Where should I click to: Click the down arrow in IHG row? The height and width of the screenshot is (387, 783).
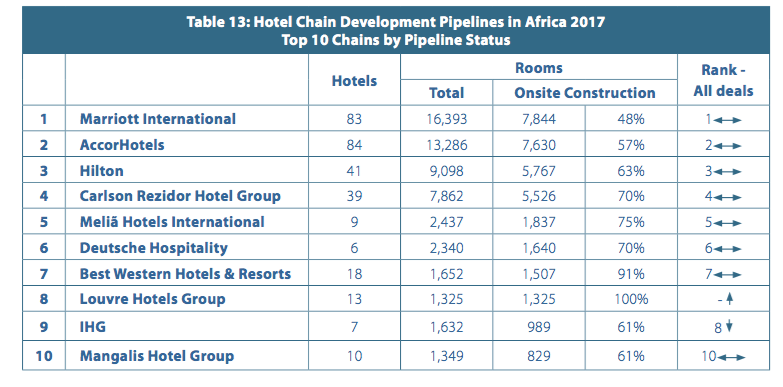729,327
